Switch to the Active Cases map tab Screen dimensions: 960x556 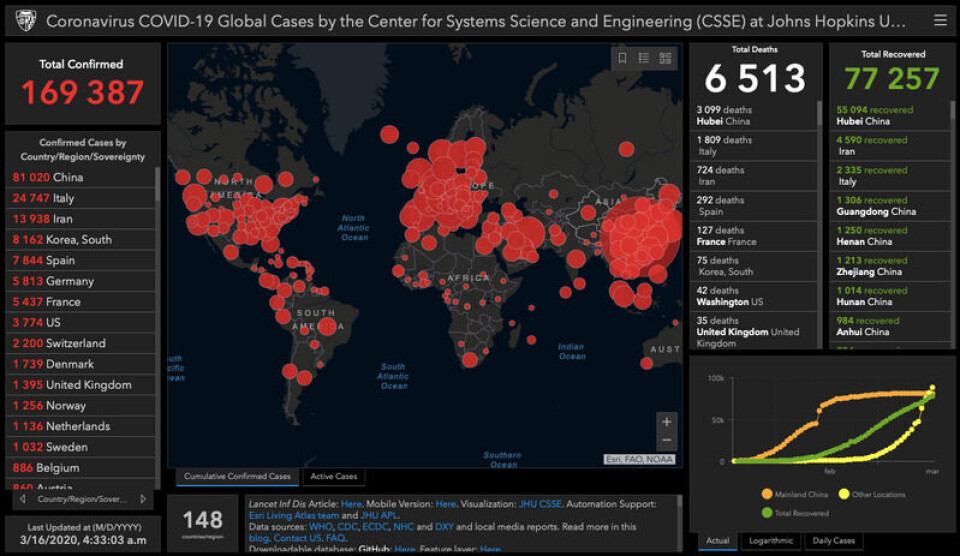coord(335,477)
